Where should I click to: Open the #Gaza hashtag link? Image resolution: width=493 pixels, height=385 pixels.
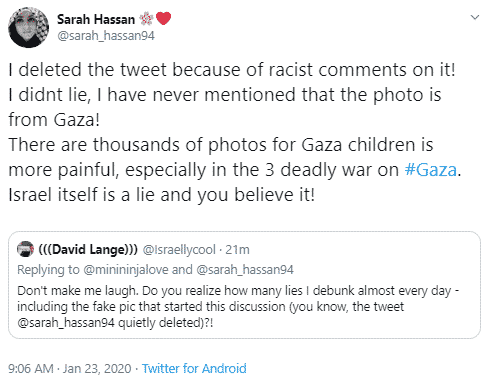click(x=430, y=170)
